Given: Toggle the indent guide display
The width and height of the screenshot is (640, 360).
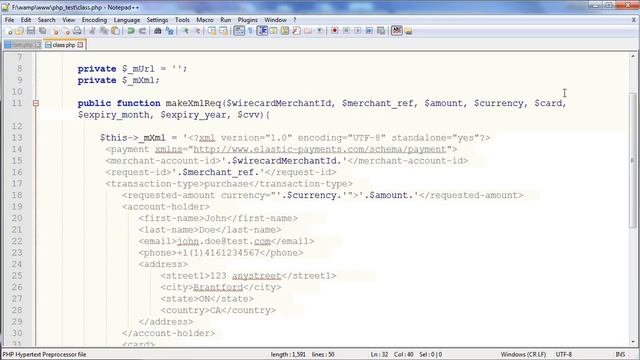Looking at the screenshot, I should 262,31.
